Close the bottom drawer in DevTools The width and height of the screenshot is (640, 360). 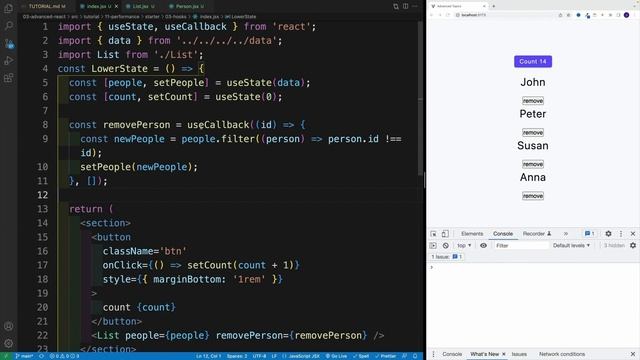(x=633, y=354)
